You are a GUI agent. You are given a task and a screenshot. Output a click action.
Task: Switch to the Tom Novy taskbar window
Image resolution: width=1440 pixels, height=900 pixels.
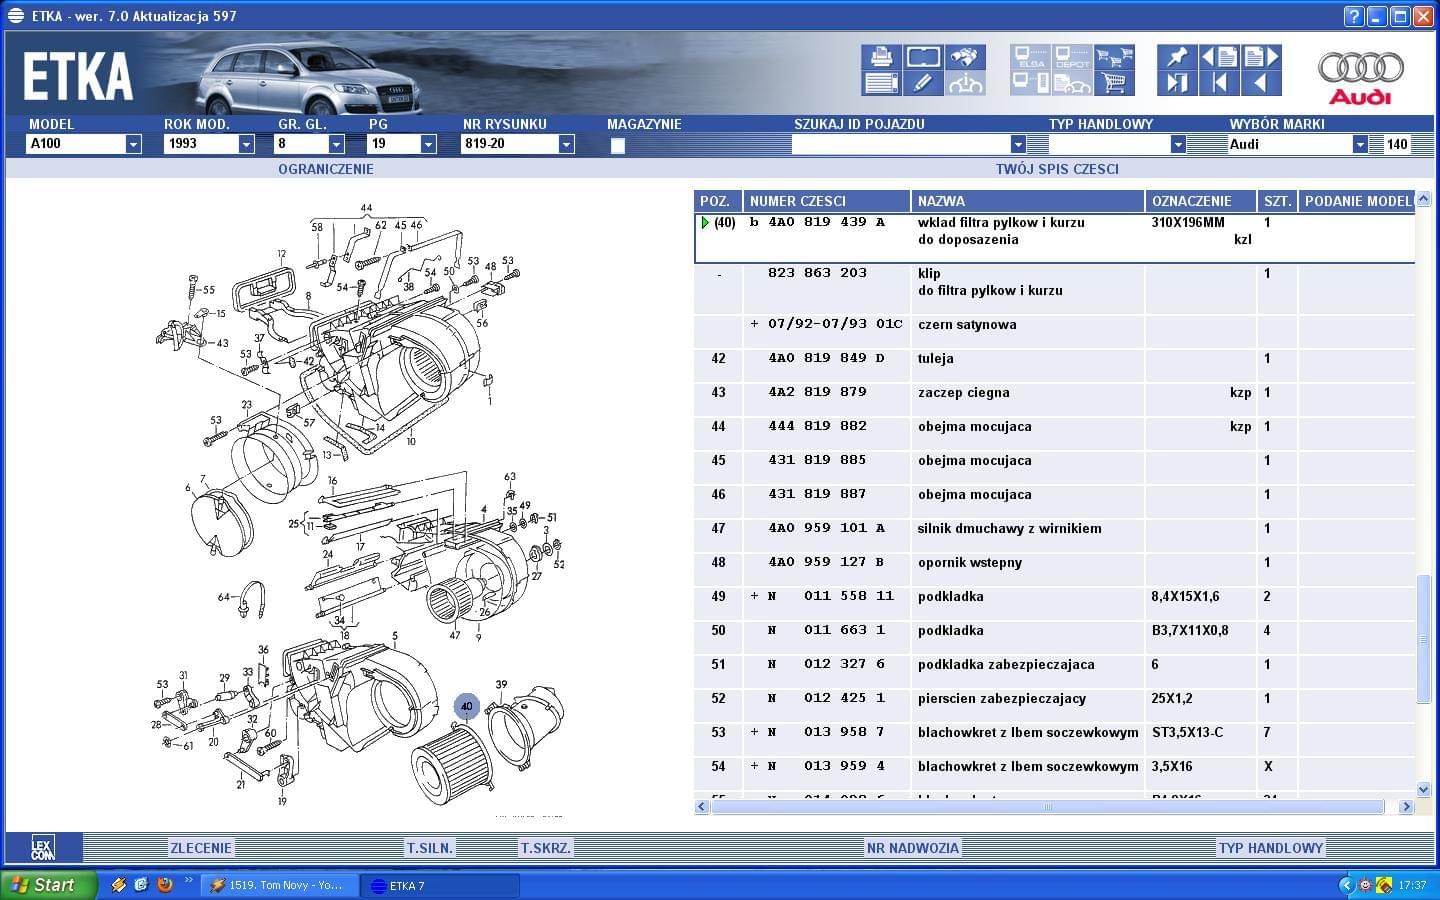pos(279,885)
